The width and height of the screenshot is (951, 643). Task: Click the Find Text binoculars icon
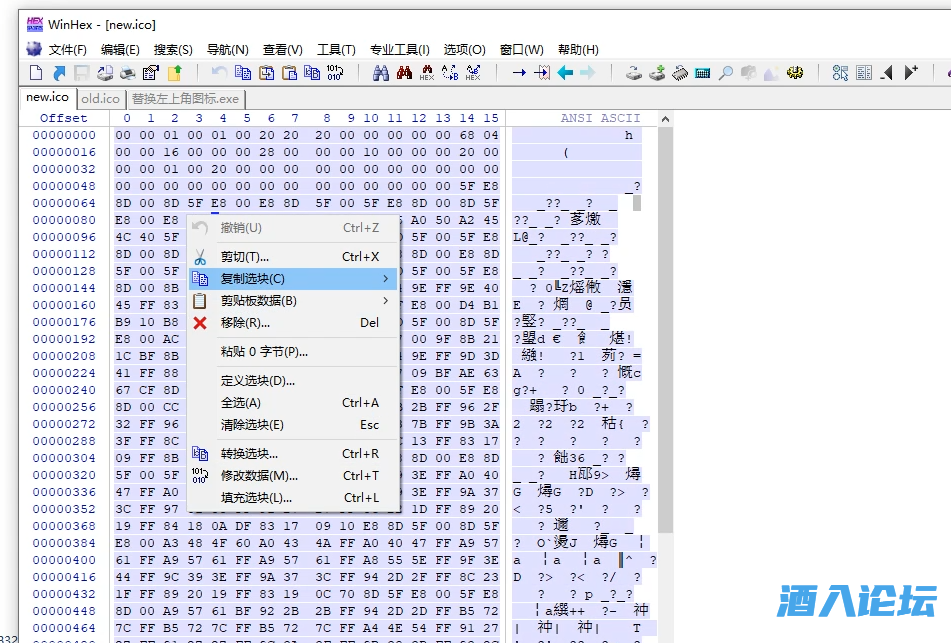[380, 73]
